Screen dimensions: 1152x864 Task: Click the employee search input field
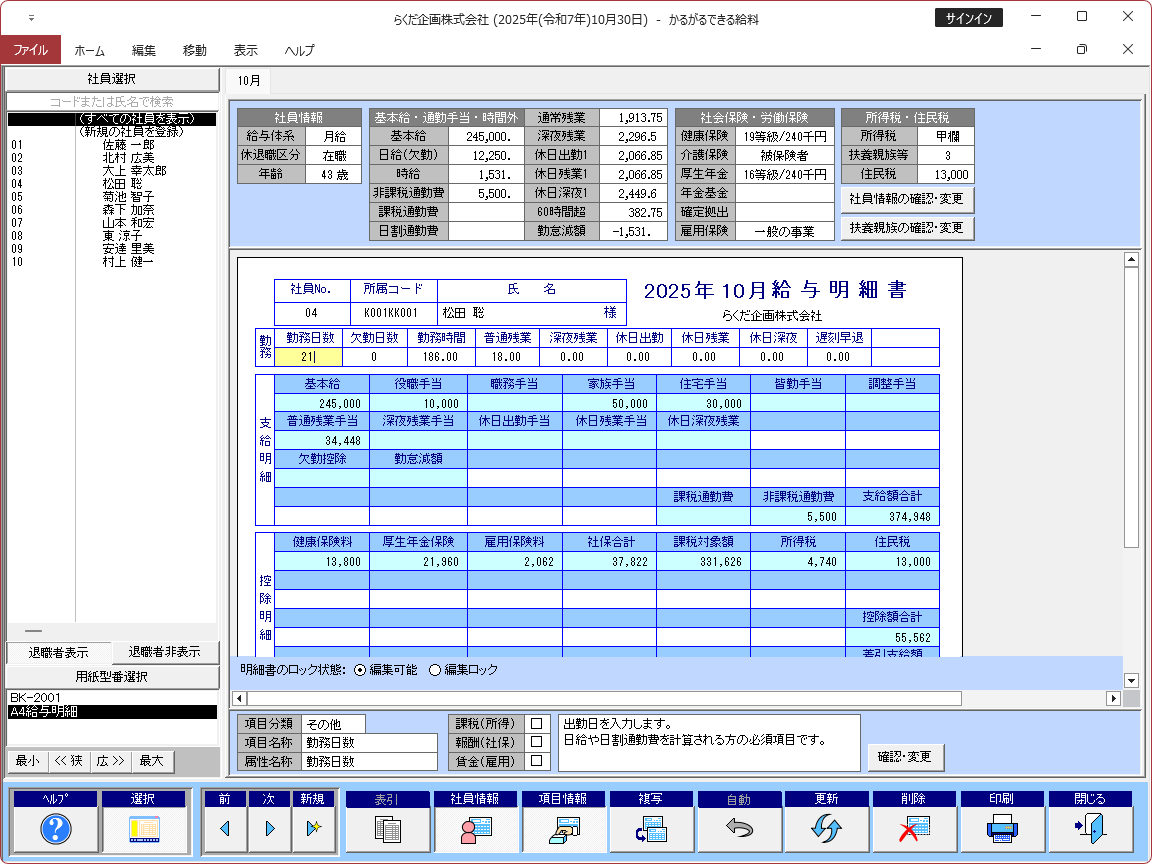pos(112,102)
